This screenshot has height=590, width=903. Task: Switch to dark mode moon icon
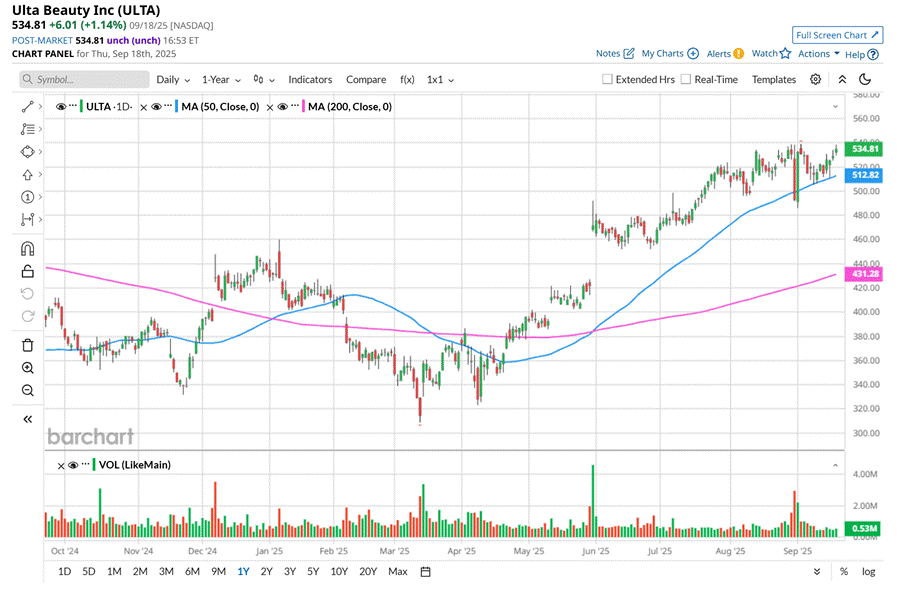click(865, 80)
